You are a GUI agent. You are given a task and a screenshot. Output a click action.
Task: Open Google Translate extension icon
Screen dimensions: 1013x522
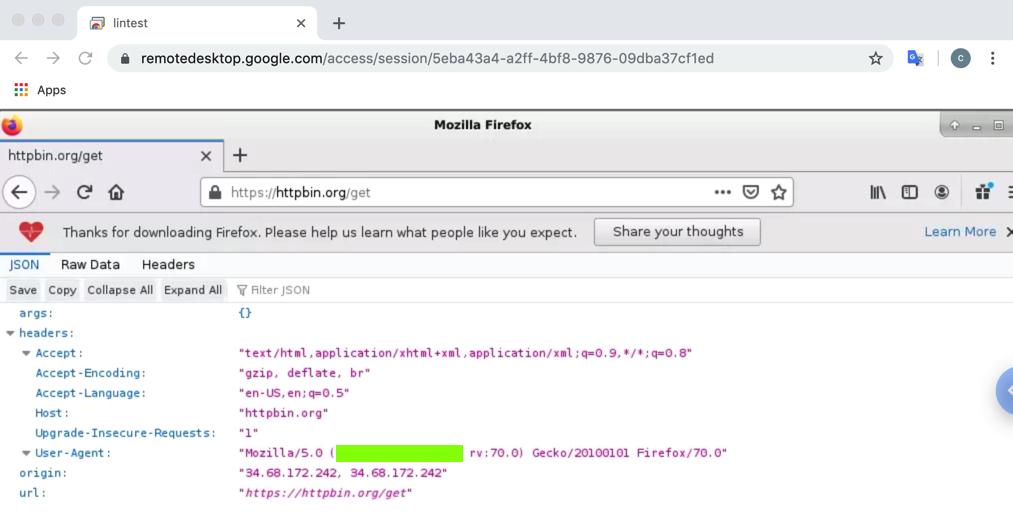pos(915,58)
